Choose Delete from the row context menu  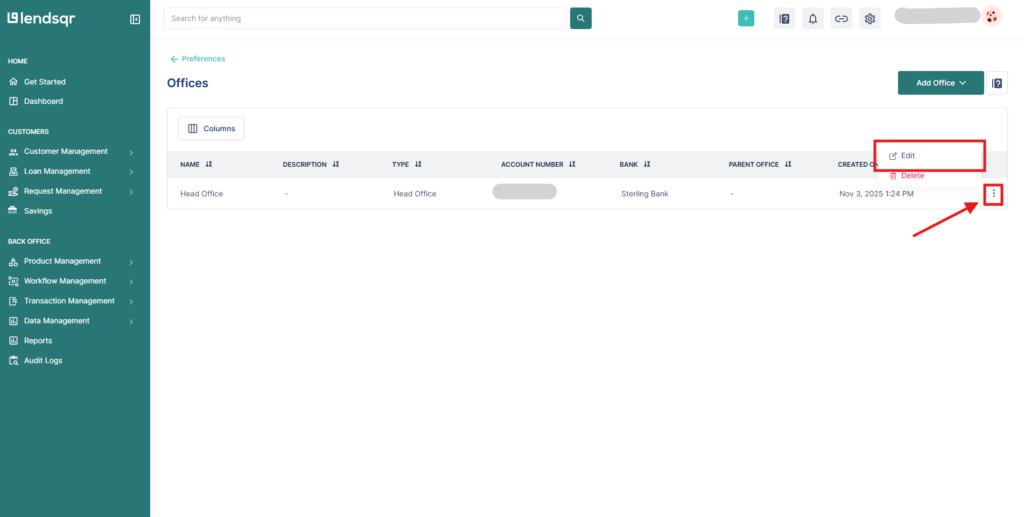pos(911,176)
